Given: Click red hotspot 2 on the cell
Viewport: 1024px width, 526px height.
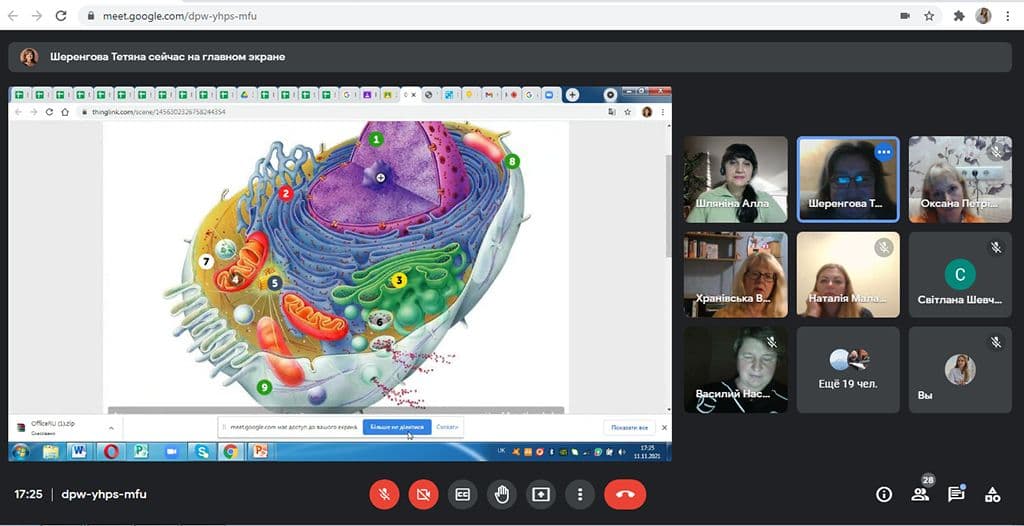Looking at the screenshot, I should pyautogui.click(x=285, y=193).
